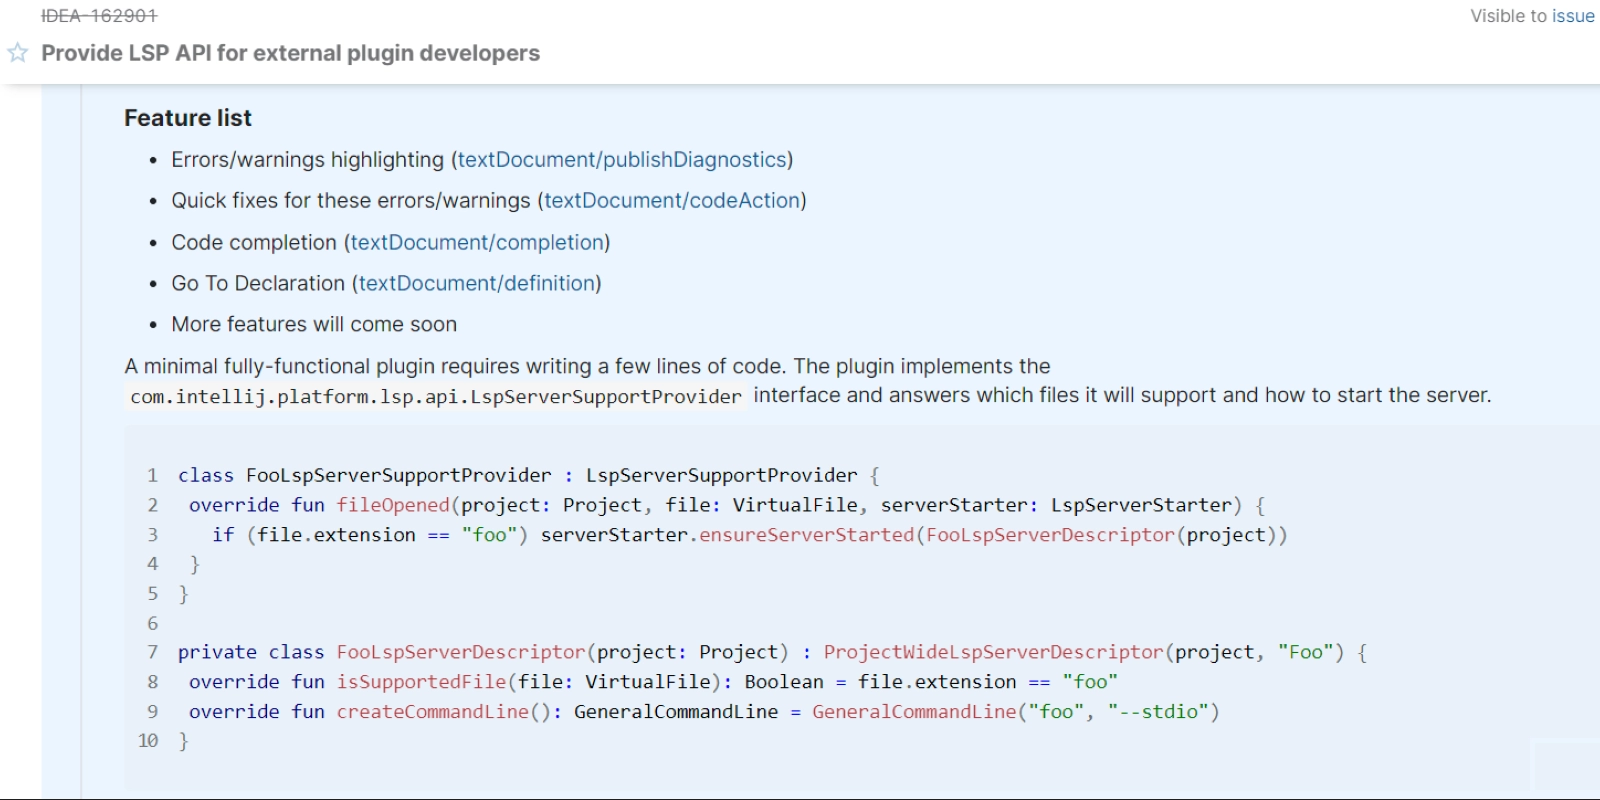Click 'ProjectWideLspServerDescriptor' in code line 7
The height and width of the screenshot is (800, 1600).
[x=993, y=653]
